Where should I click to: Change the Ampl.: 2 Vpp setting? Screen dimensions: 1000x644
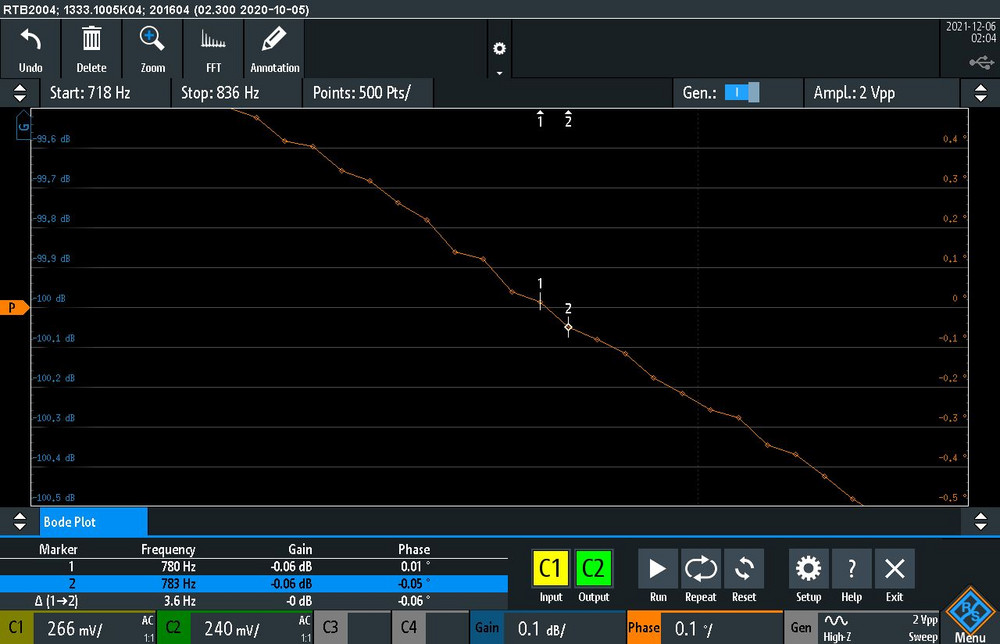pyautogui.click(x=881, y=93)
